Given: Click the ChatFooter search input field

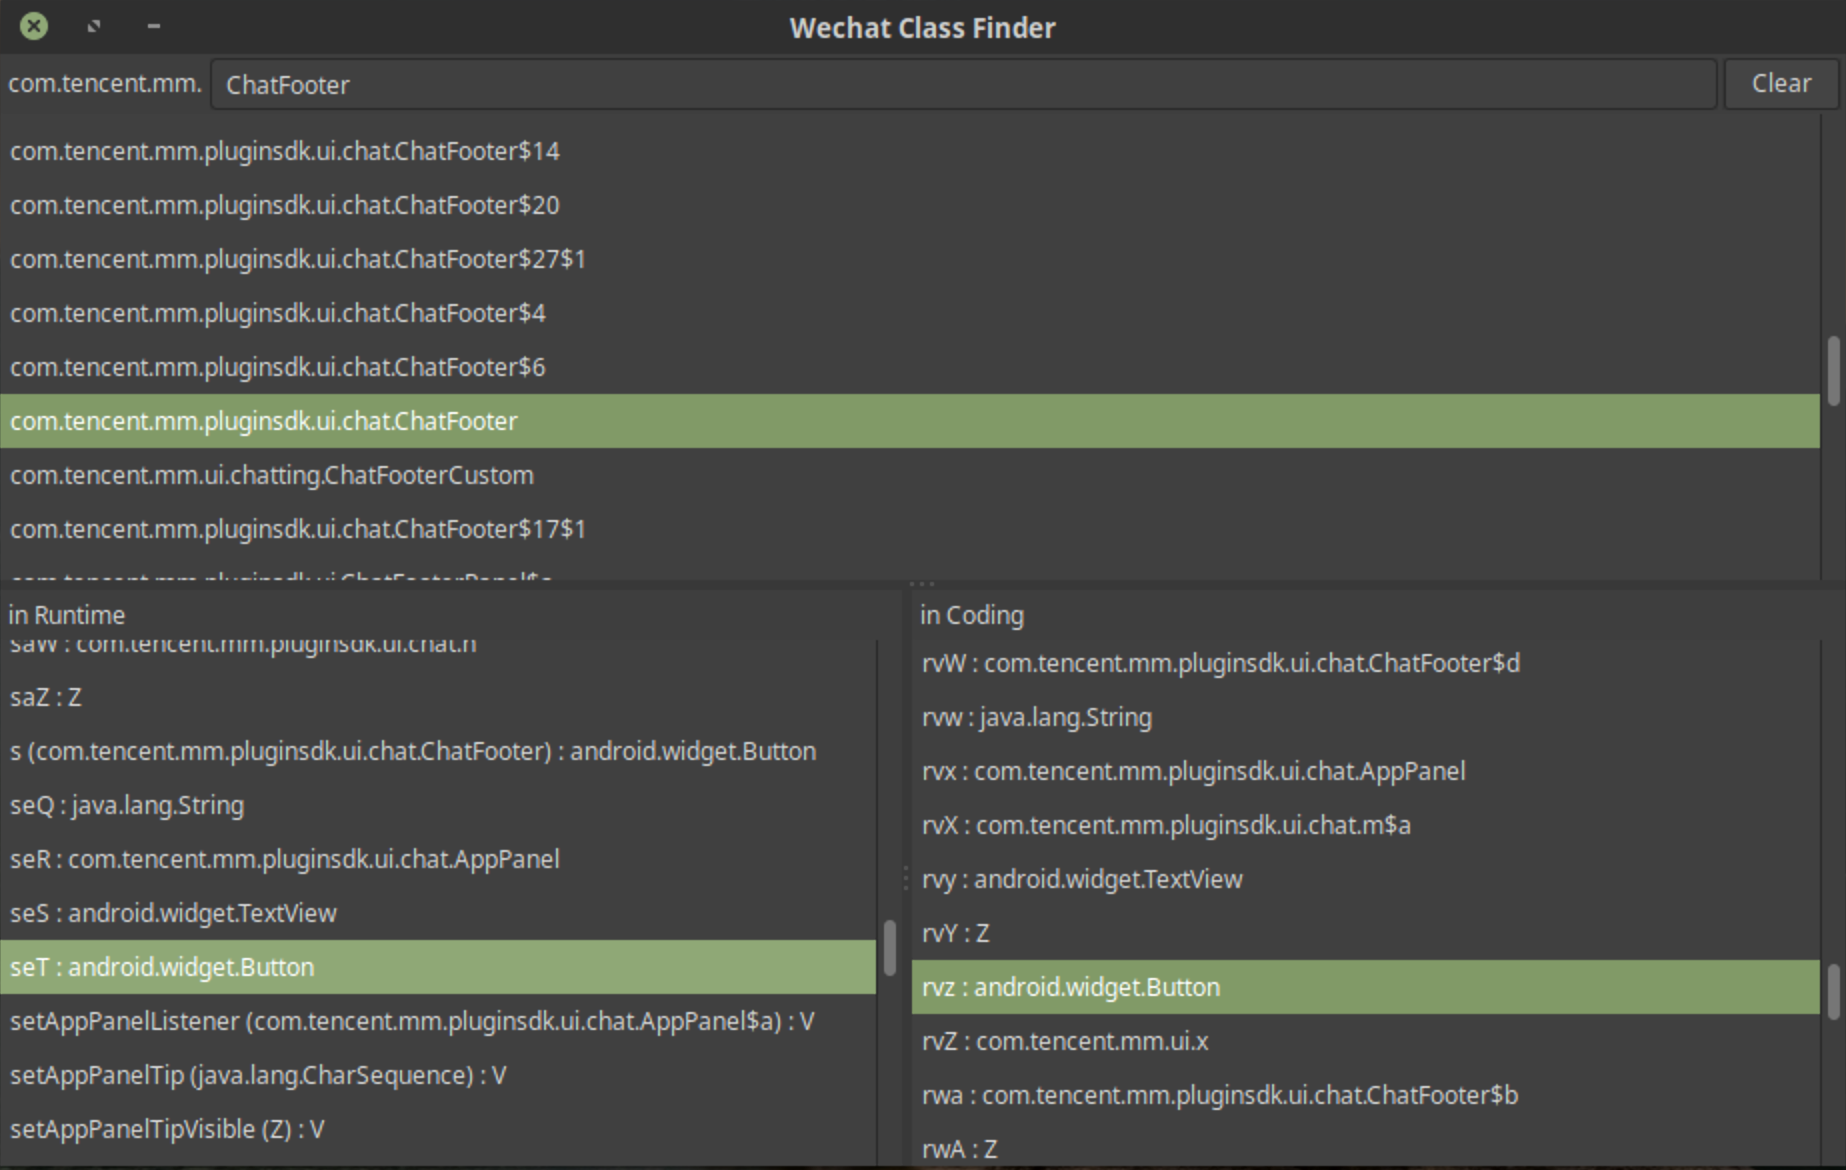Looking at the screenshot, I should (962, 85).
